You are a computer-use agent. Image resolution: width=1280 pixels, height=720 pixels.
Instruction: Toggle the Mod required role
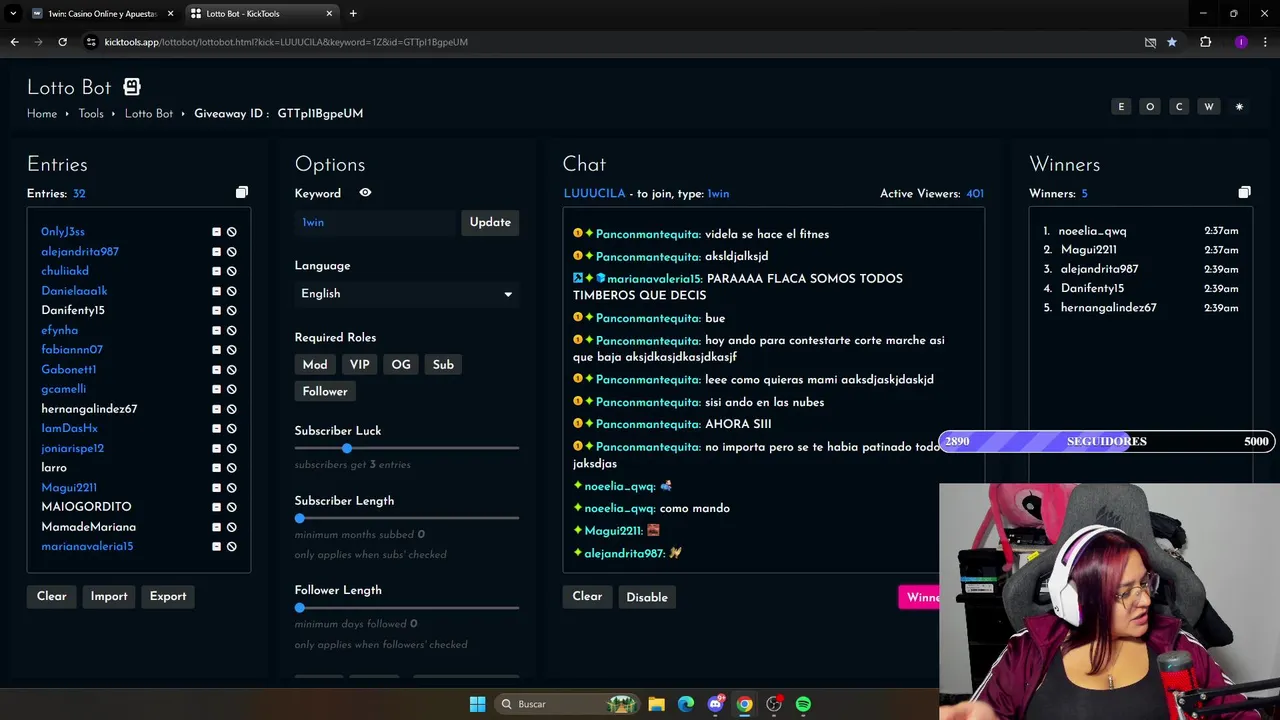(x=315, y=365)
